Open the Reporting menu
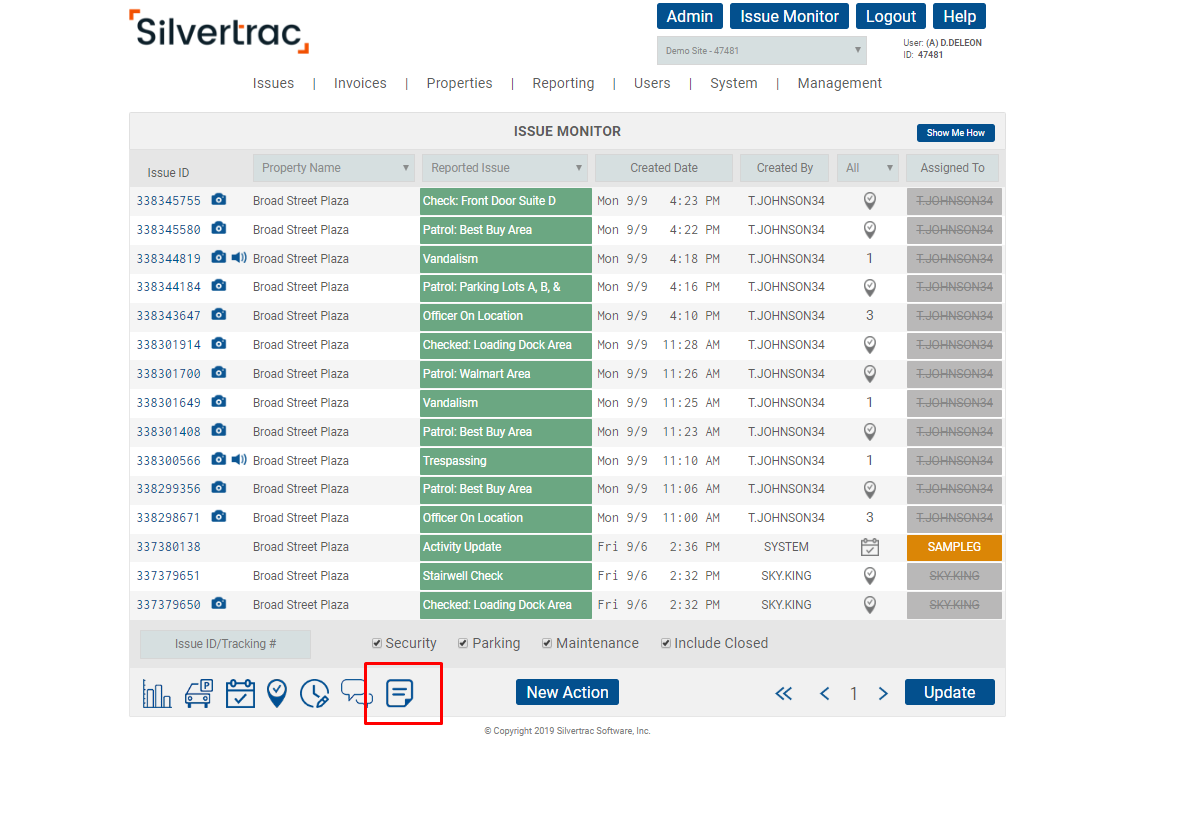 [563, 83]
